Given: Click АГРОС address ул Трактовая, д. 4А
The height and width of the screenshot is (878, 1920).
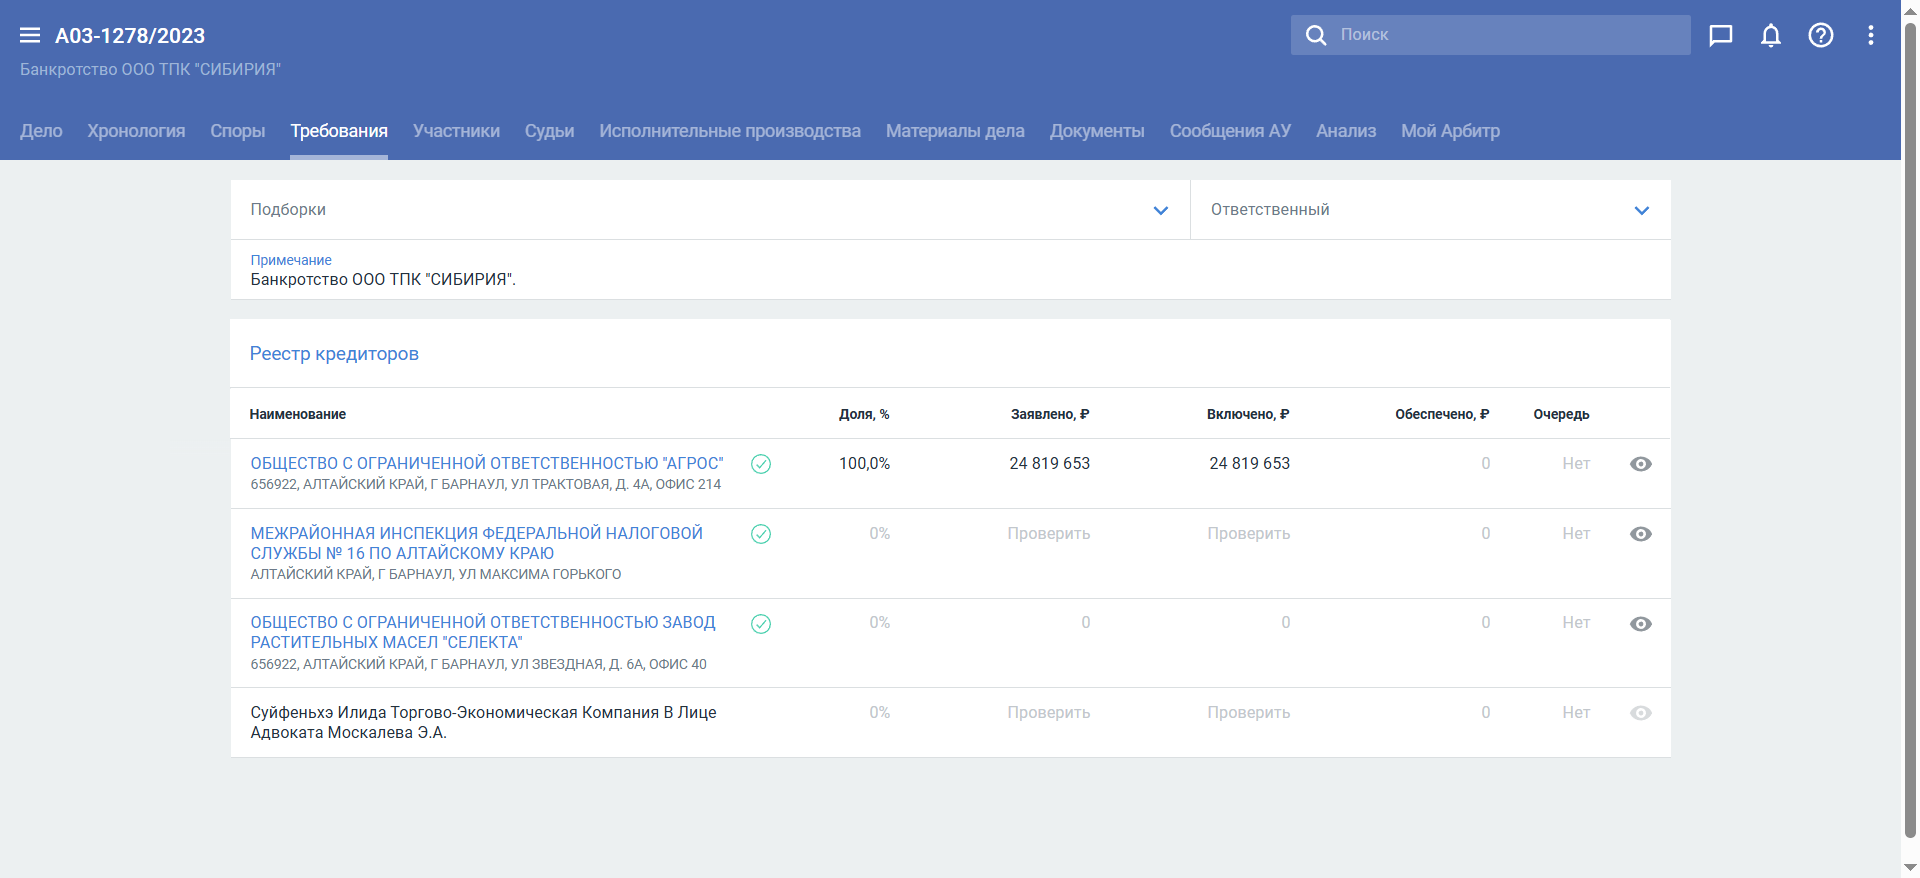Looking at the screenshot, I should (485, 485).
